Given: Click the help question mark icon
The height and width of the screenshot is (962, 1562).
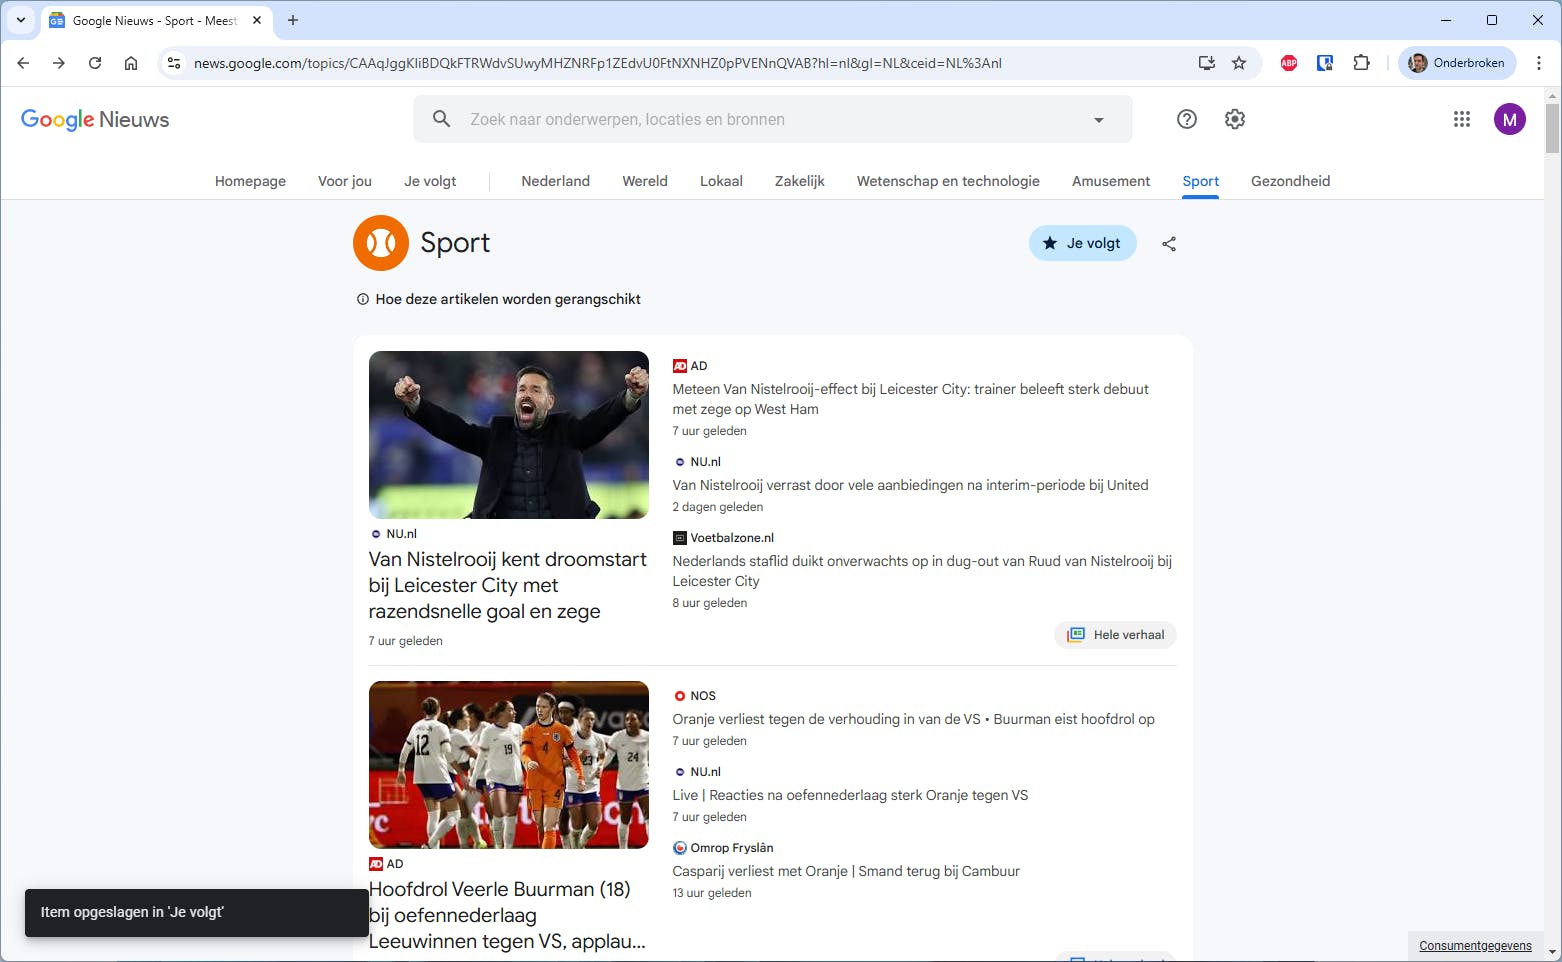Looking at the screenshot, I should [1186, 119].
